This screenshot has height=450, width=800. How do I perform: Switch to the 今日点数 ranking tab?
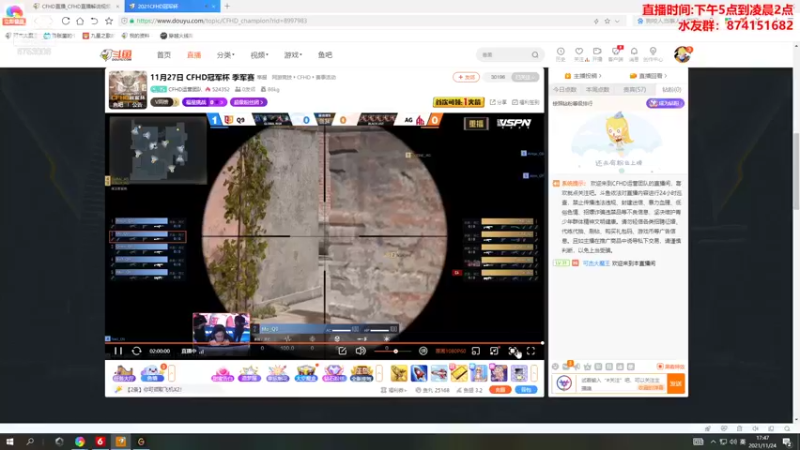click(x=565, y=90)
